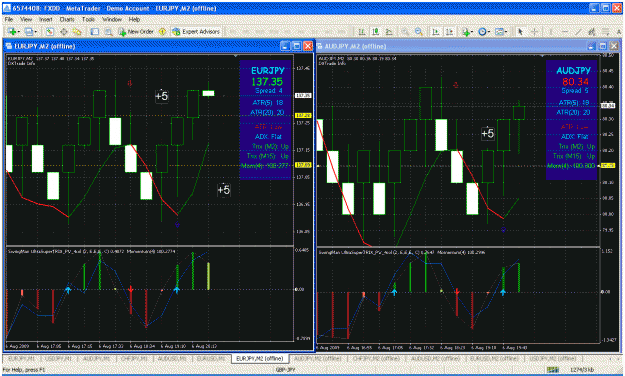625x376 pixels.
Task: Expand the Periods dropdown arrow
Action: [489, 31]
